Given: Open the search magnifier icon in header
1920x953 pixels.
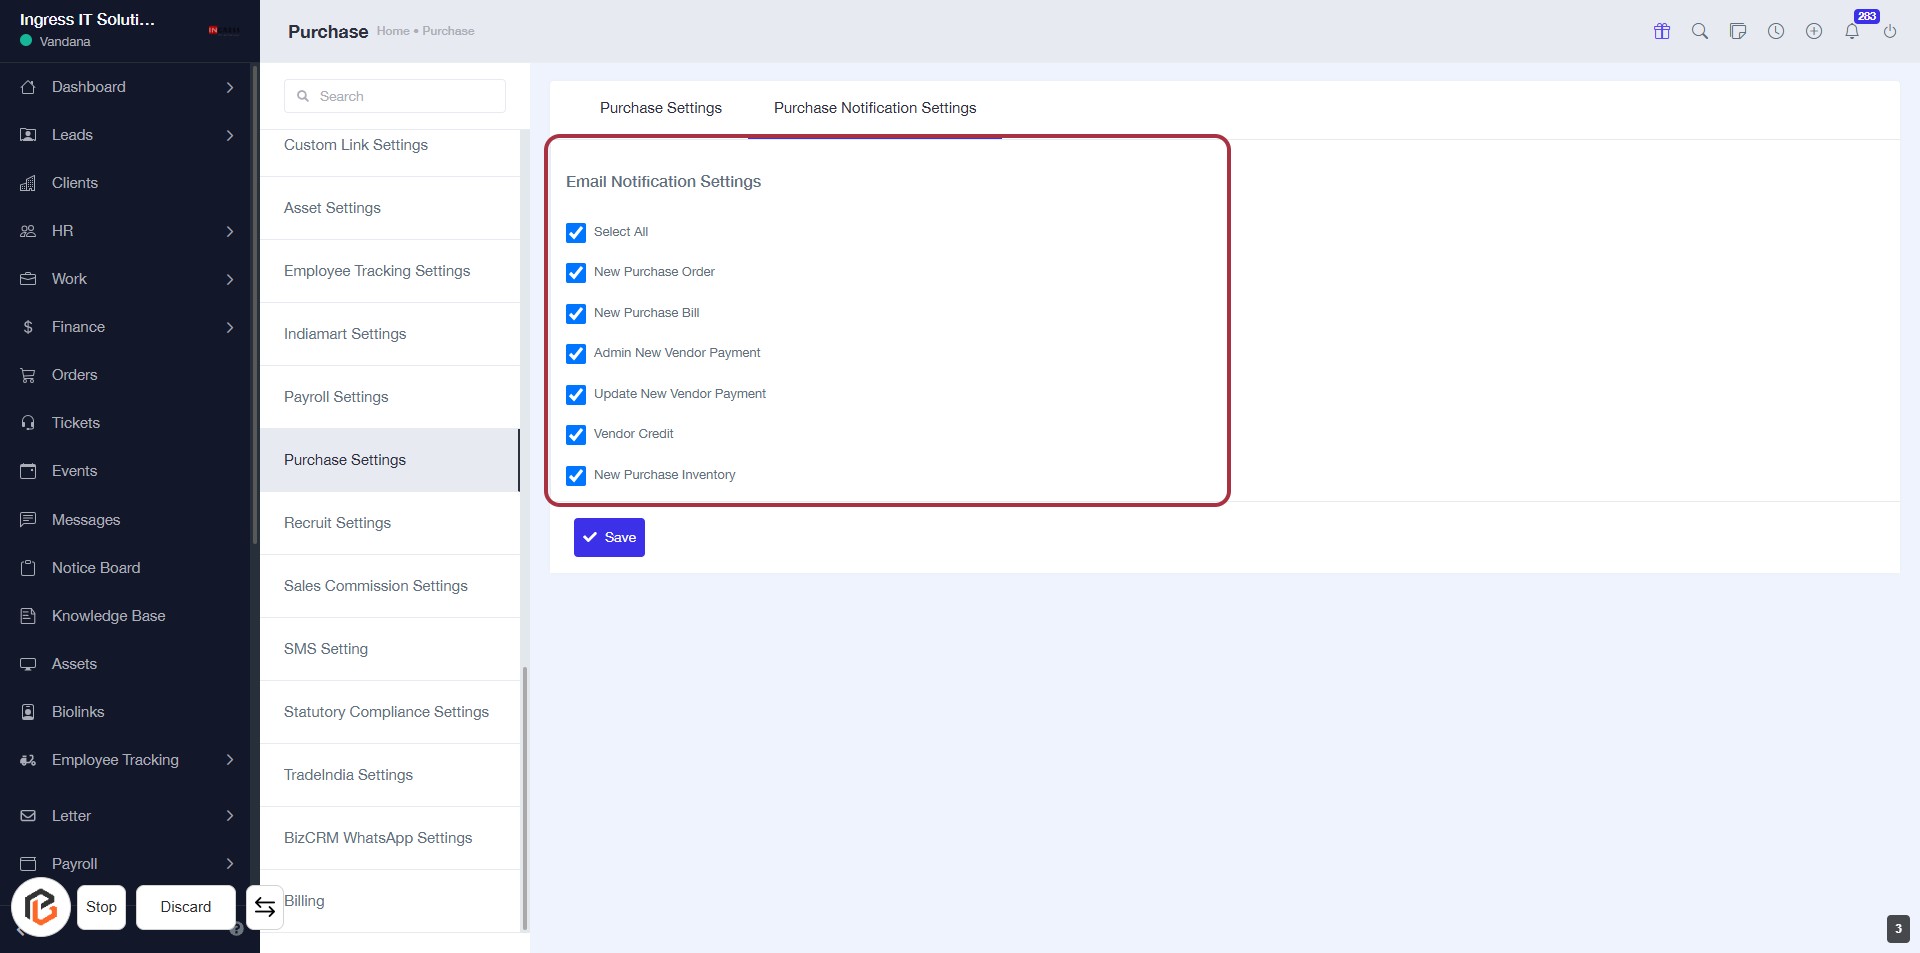Looking at the screenshot, I should (1700, 31).
